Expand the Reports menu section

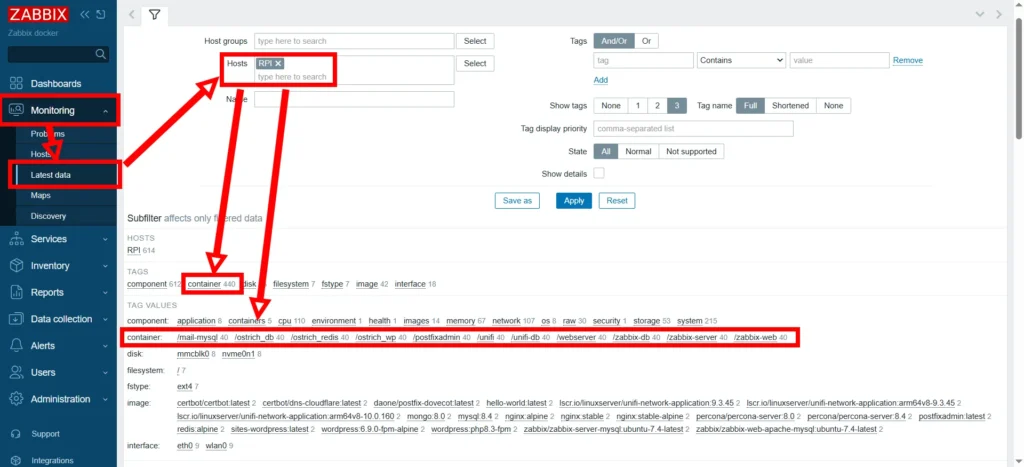[x=60, y=292]
